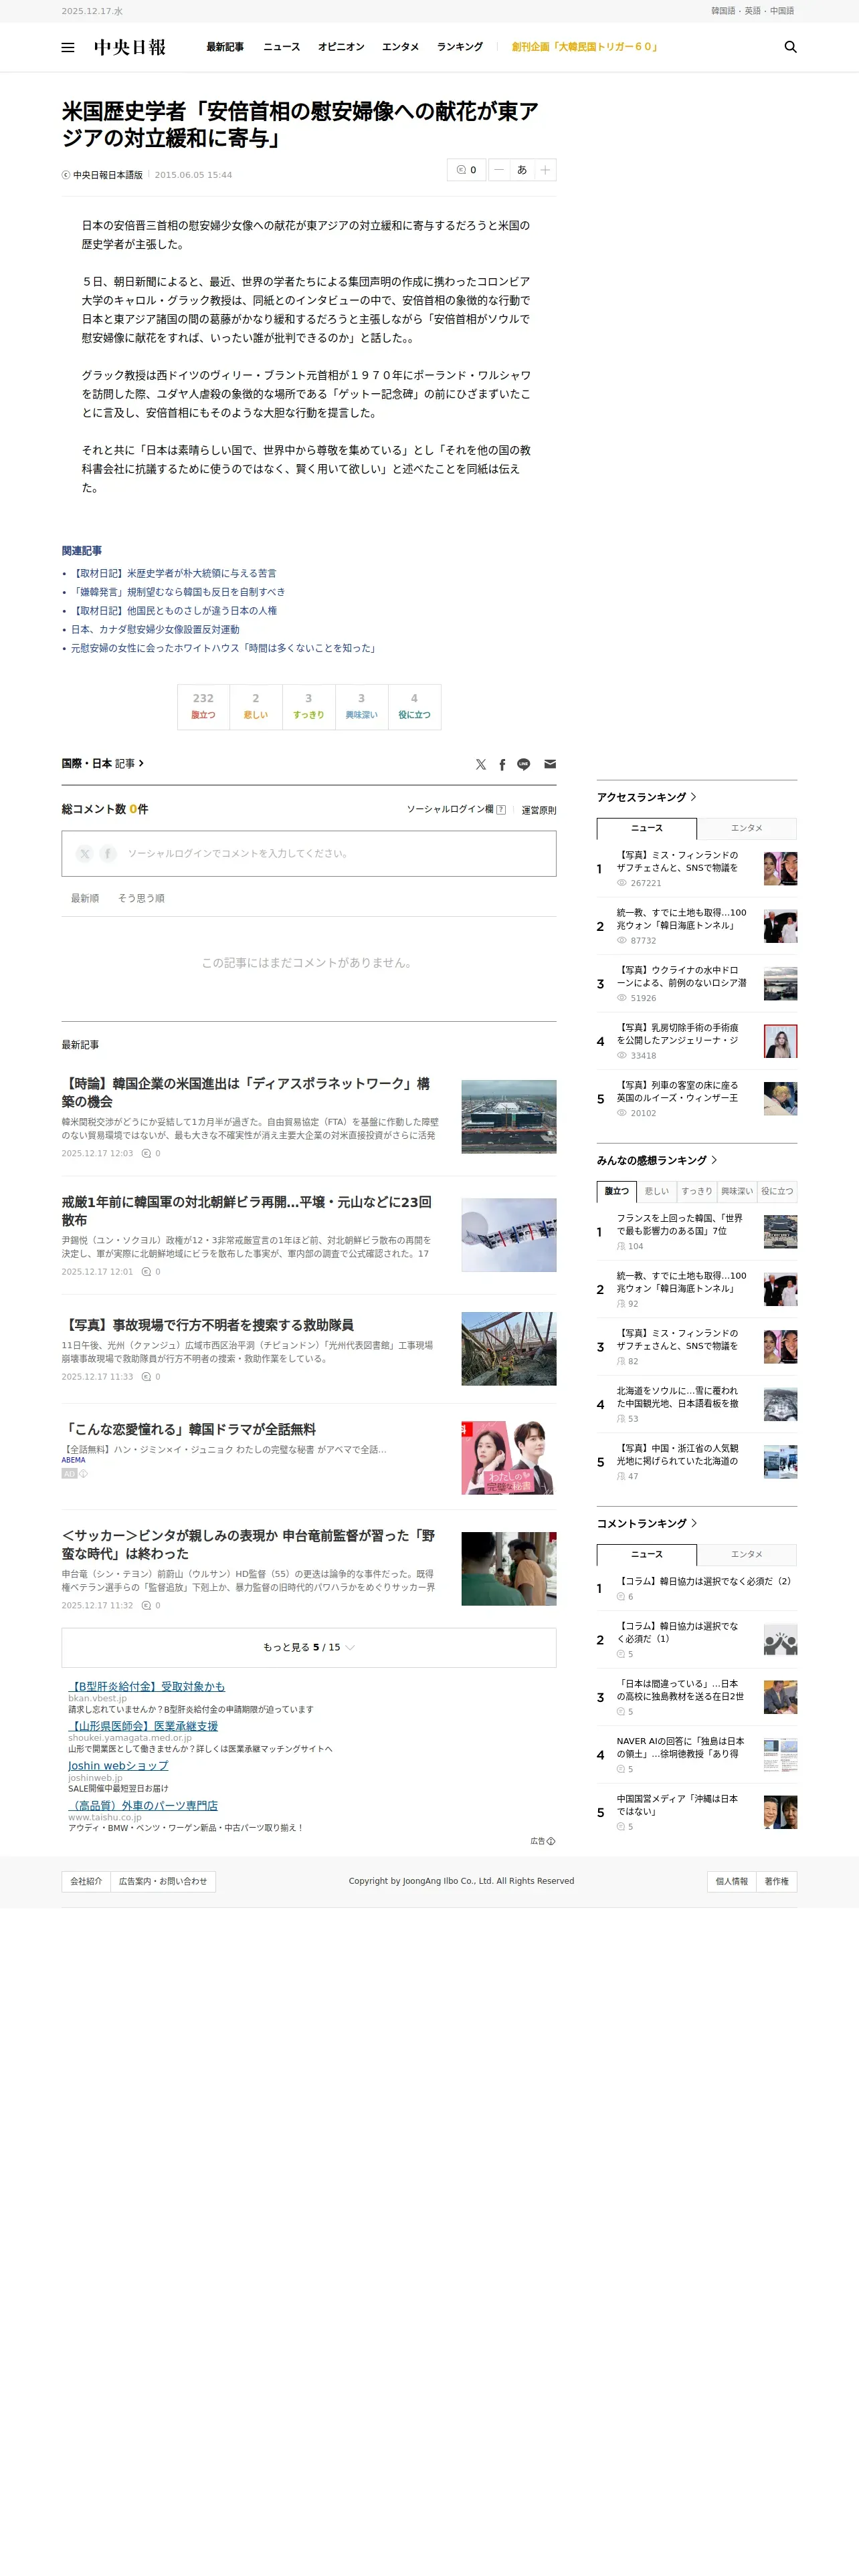Screen dimensions: 859x2576
Task: Open related article 日本、カナダ慰安婦少女像設置反対運動
Action: point(155,629)
